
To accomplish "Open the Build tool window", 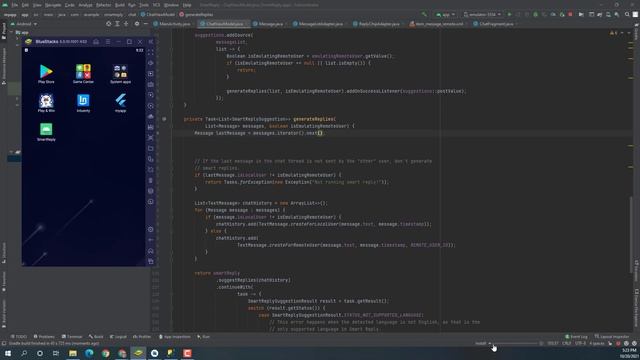I will (x=96, y=337).
